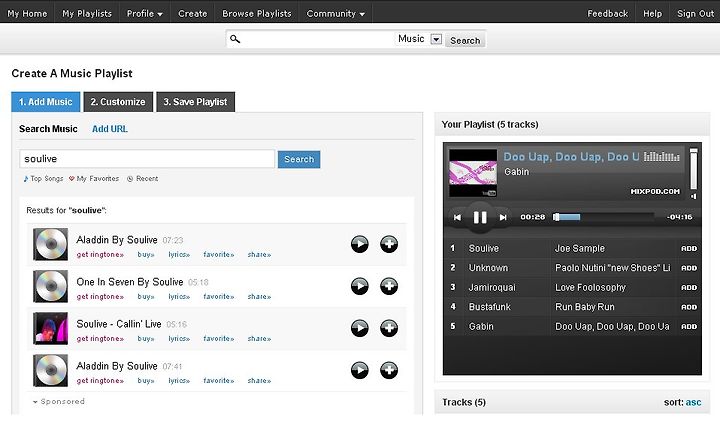Favorite Soulive - Callin' Live
The width and height of the screenshot is (720, 425).
219,339
